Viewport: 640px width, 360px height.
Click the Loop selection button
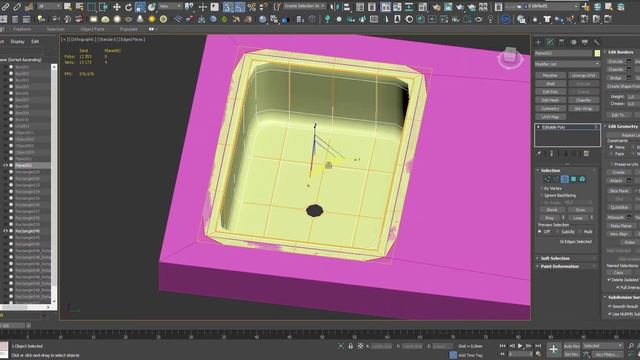point(578,218)
